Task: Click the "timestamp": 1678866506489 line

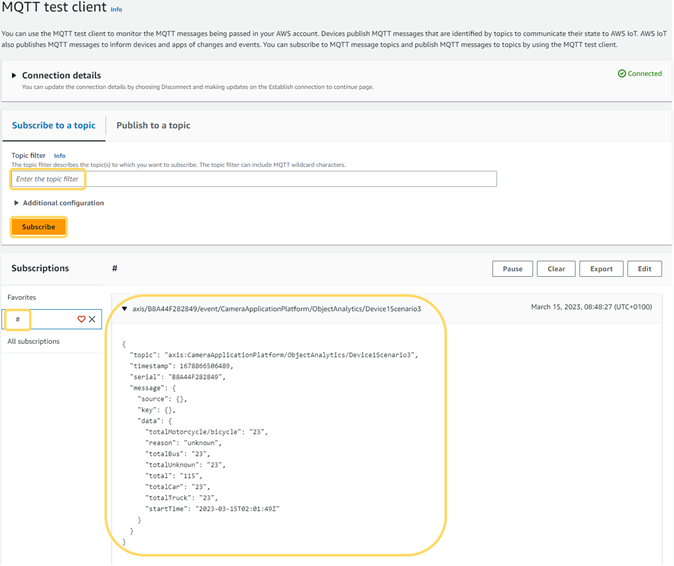Action: pyautogui.click(x=181, y=366)
